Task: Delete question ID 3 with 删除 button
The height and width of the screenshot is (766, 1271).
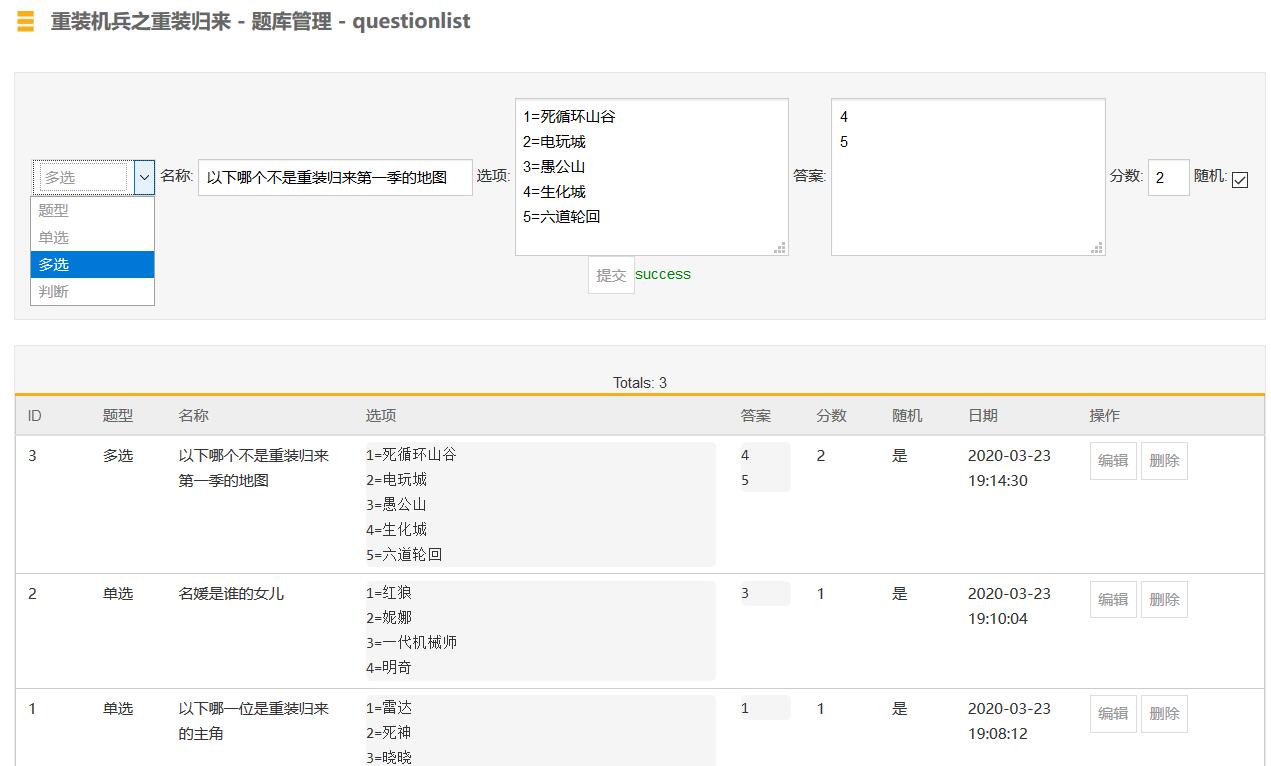Action: [x=1164, y=461]
